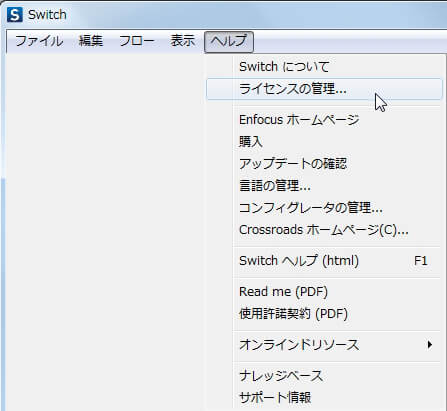Open 使用許諾契約 (PDF)
This screenshot has width=447, height=411.
tap(324, 314)
